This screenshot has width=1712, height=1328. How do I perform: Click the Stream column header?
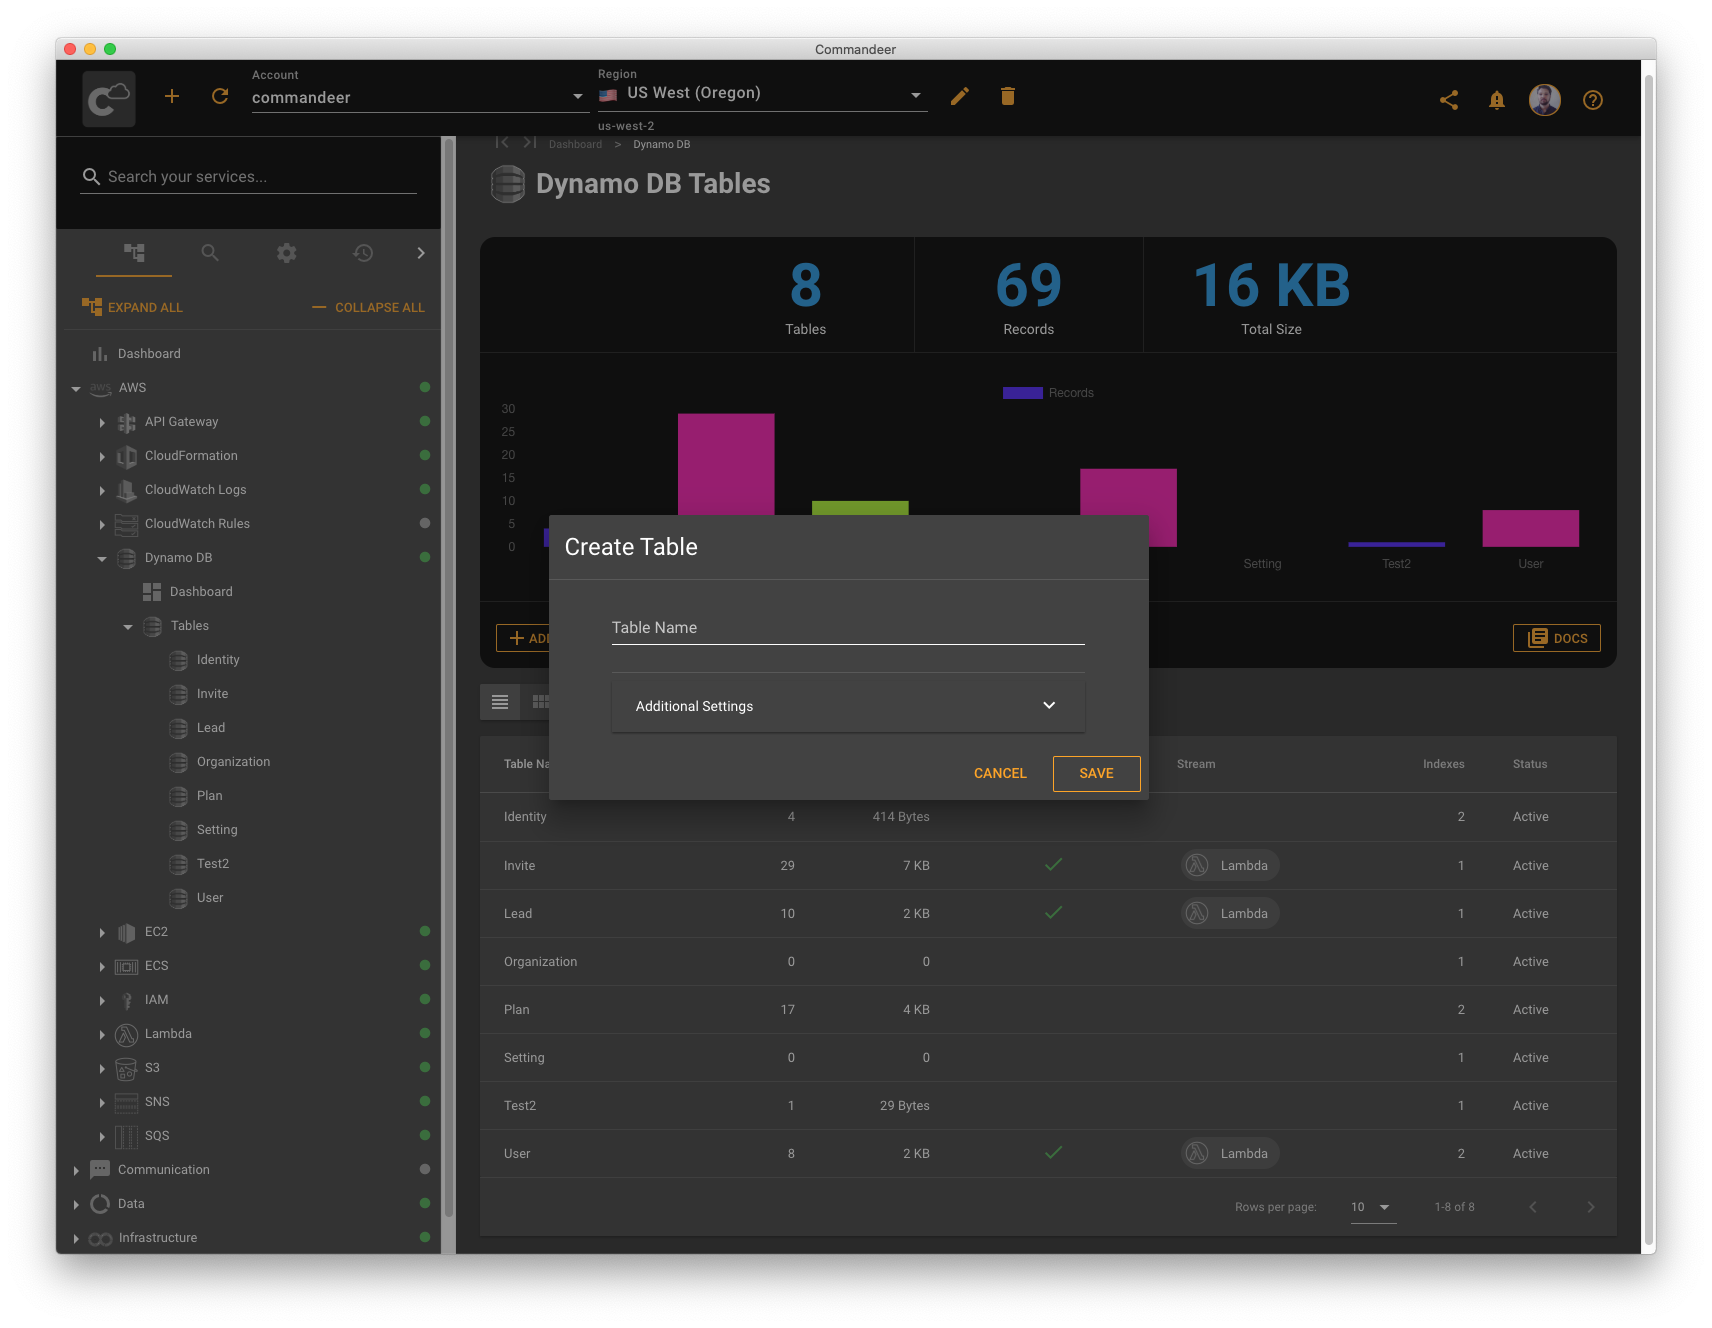point(1196,764)
